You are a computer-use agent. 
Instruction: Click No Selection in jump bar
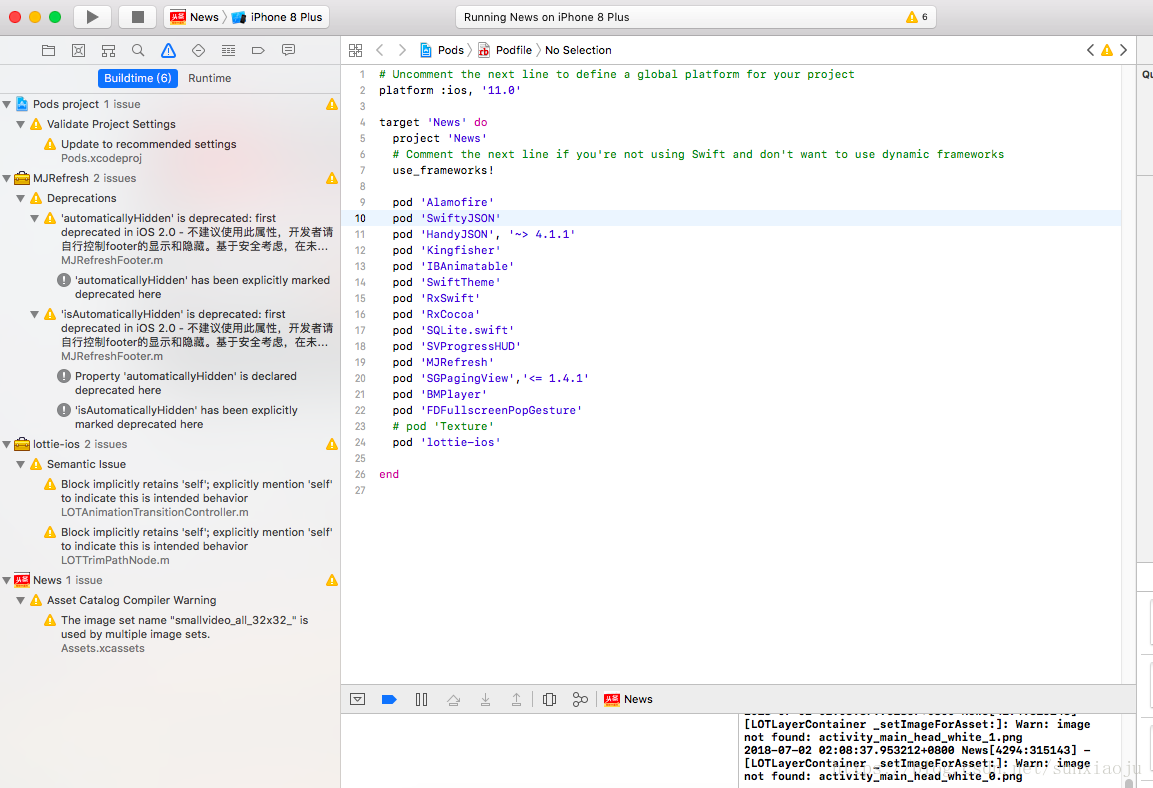(578, 50)
